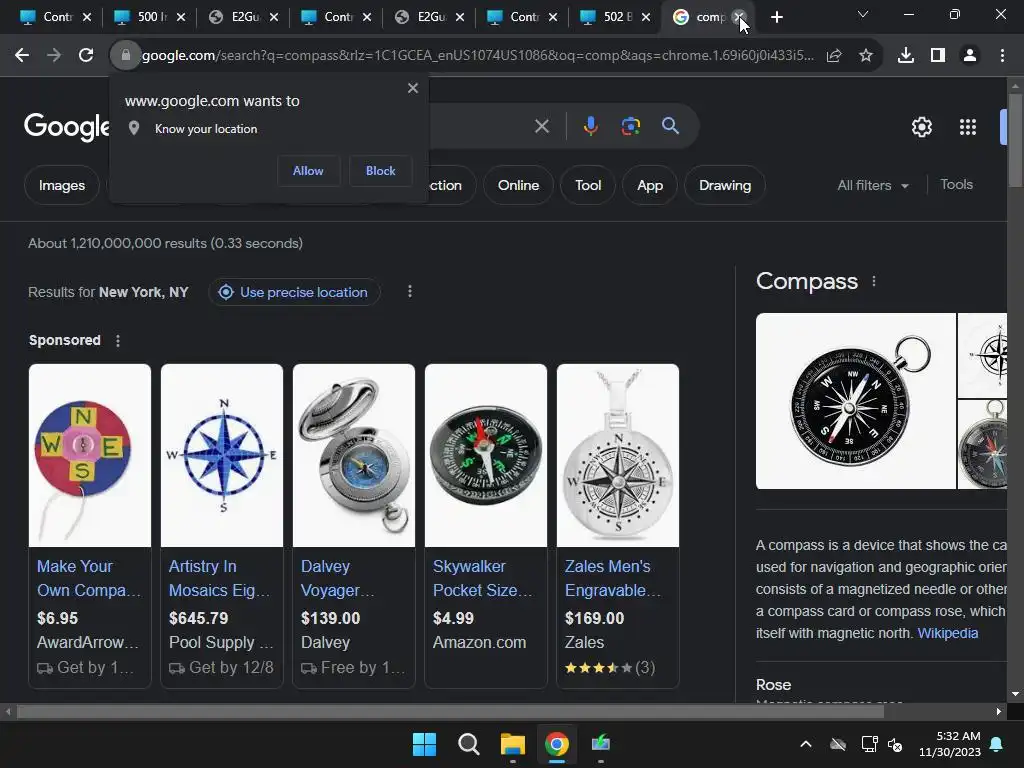Image resolution: width=1024 pixels, height=768 pixels.
Task: Select the Images filter chip
Action: 62,185
